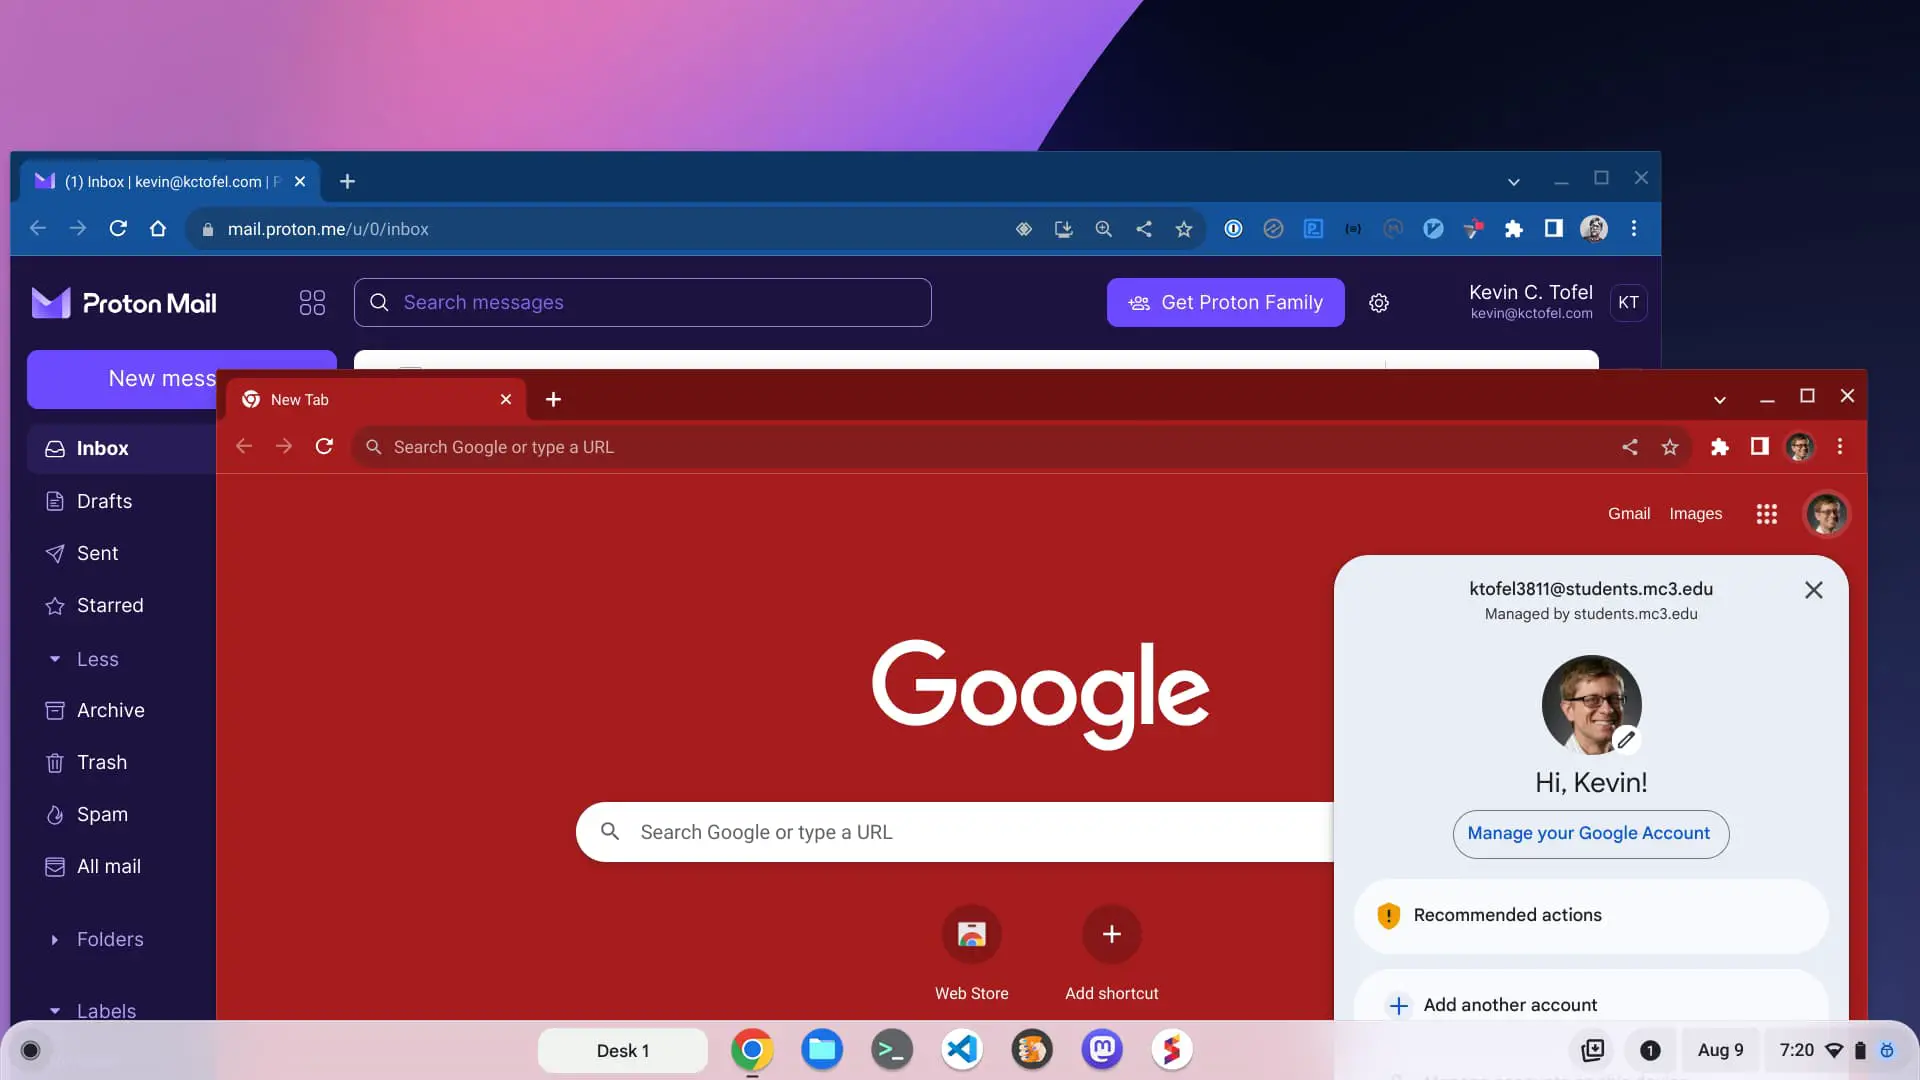Open Recommended actions
1920x1080 pixels.
click(1590, 915)
